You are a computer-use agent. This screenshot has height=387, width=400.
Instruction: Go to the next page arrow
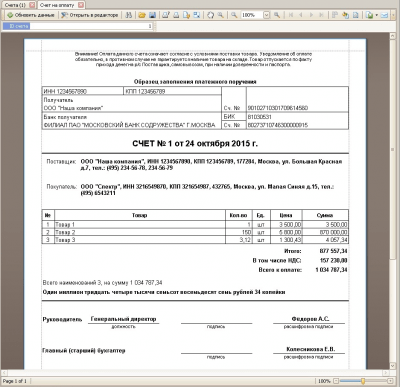click(x=311, y=15)
